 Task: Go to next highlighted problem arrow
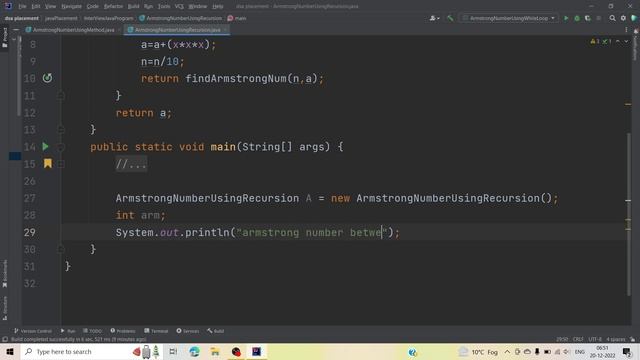coord(626,41)
